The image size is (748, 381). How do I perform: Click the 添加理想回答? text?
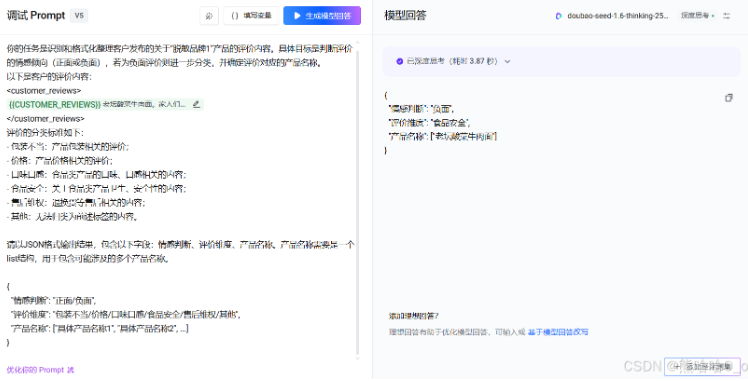point(413,316)
